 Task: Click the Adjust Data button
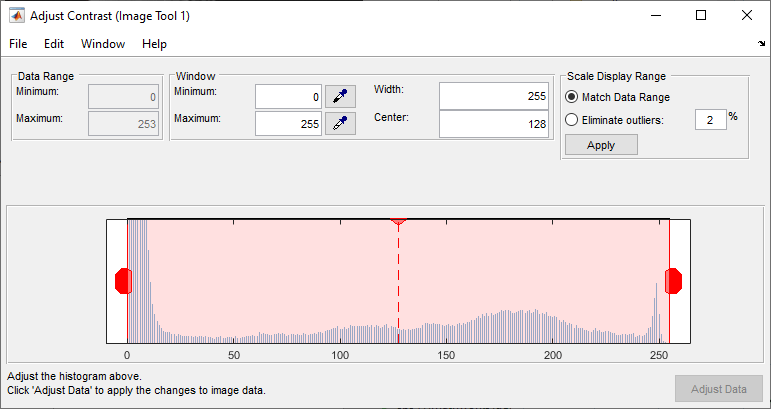coord(719,389)
